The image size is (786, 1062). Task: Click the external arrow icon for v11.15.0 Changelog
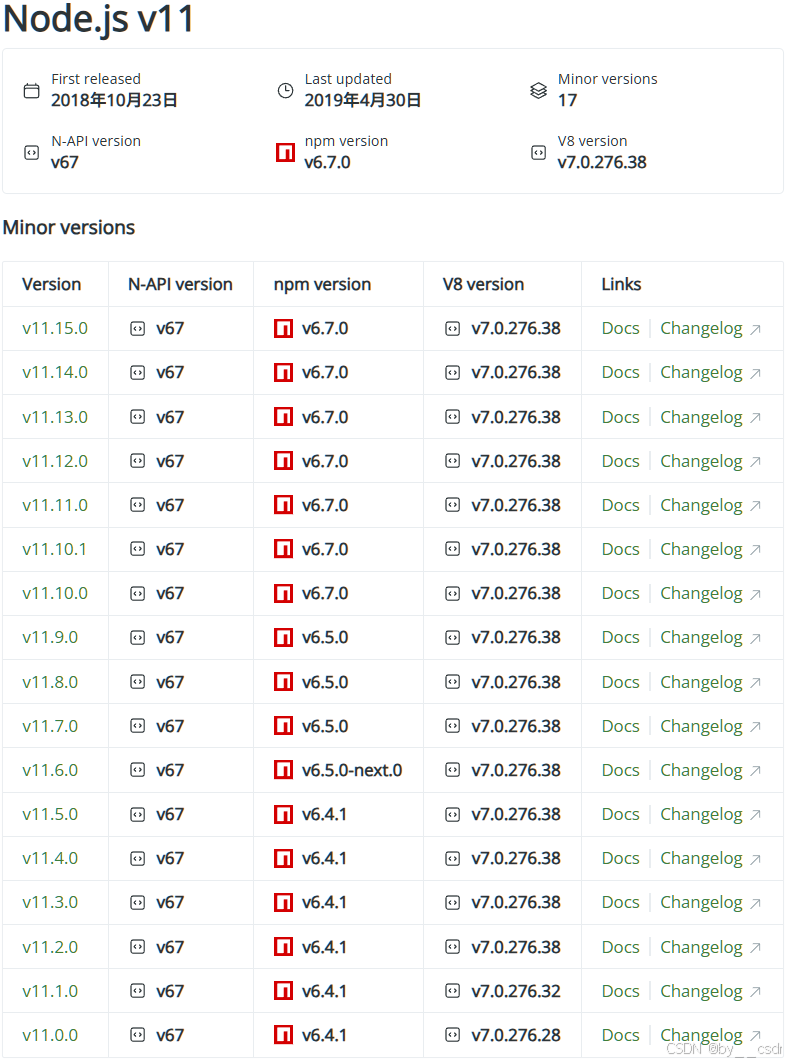756,329
